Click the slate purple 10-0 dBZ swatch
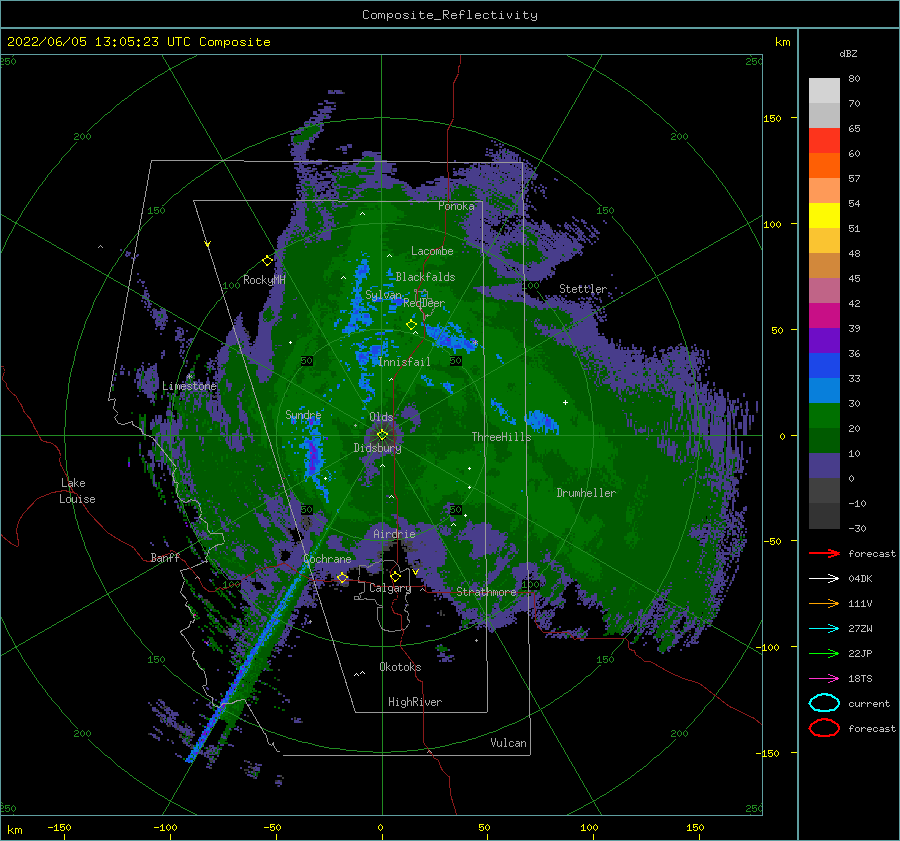The width and height of the screenshot is (900, 841). point(824,466)
